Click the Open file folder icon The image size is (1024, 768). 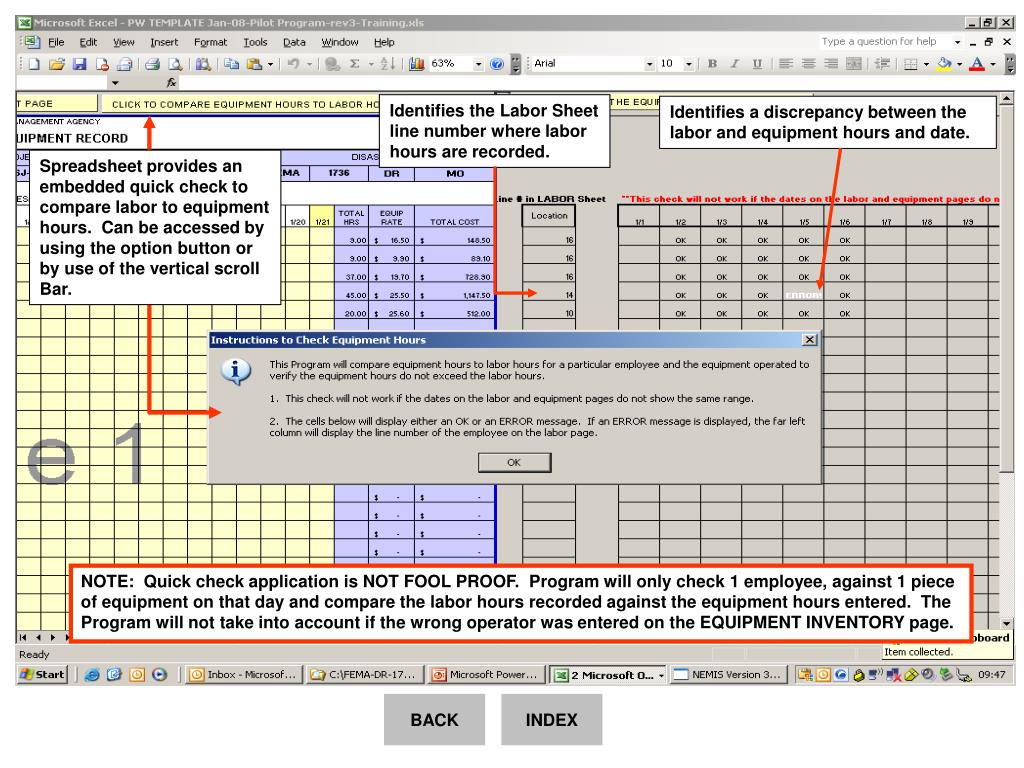(57, 64)
